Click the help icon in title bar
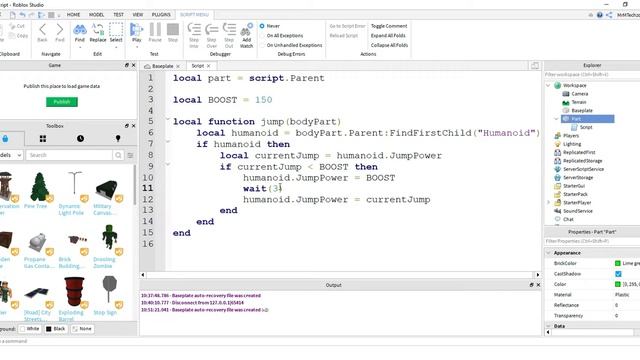 click(600, 15)
